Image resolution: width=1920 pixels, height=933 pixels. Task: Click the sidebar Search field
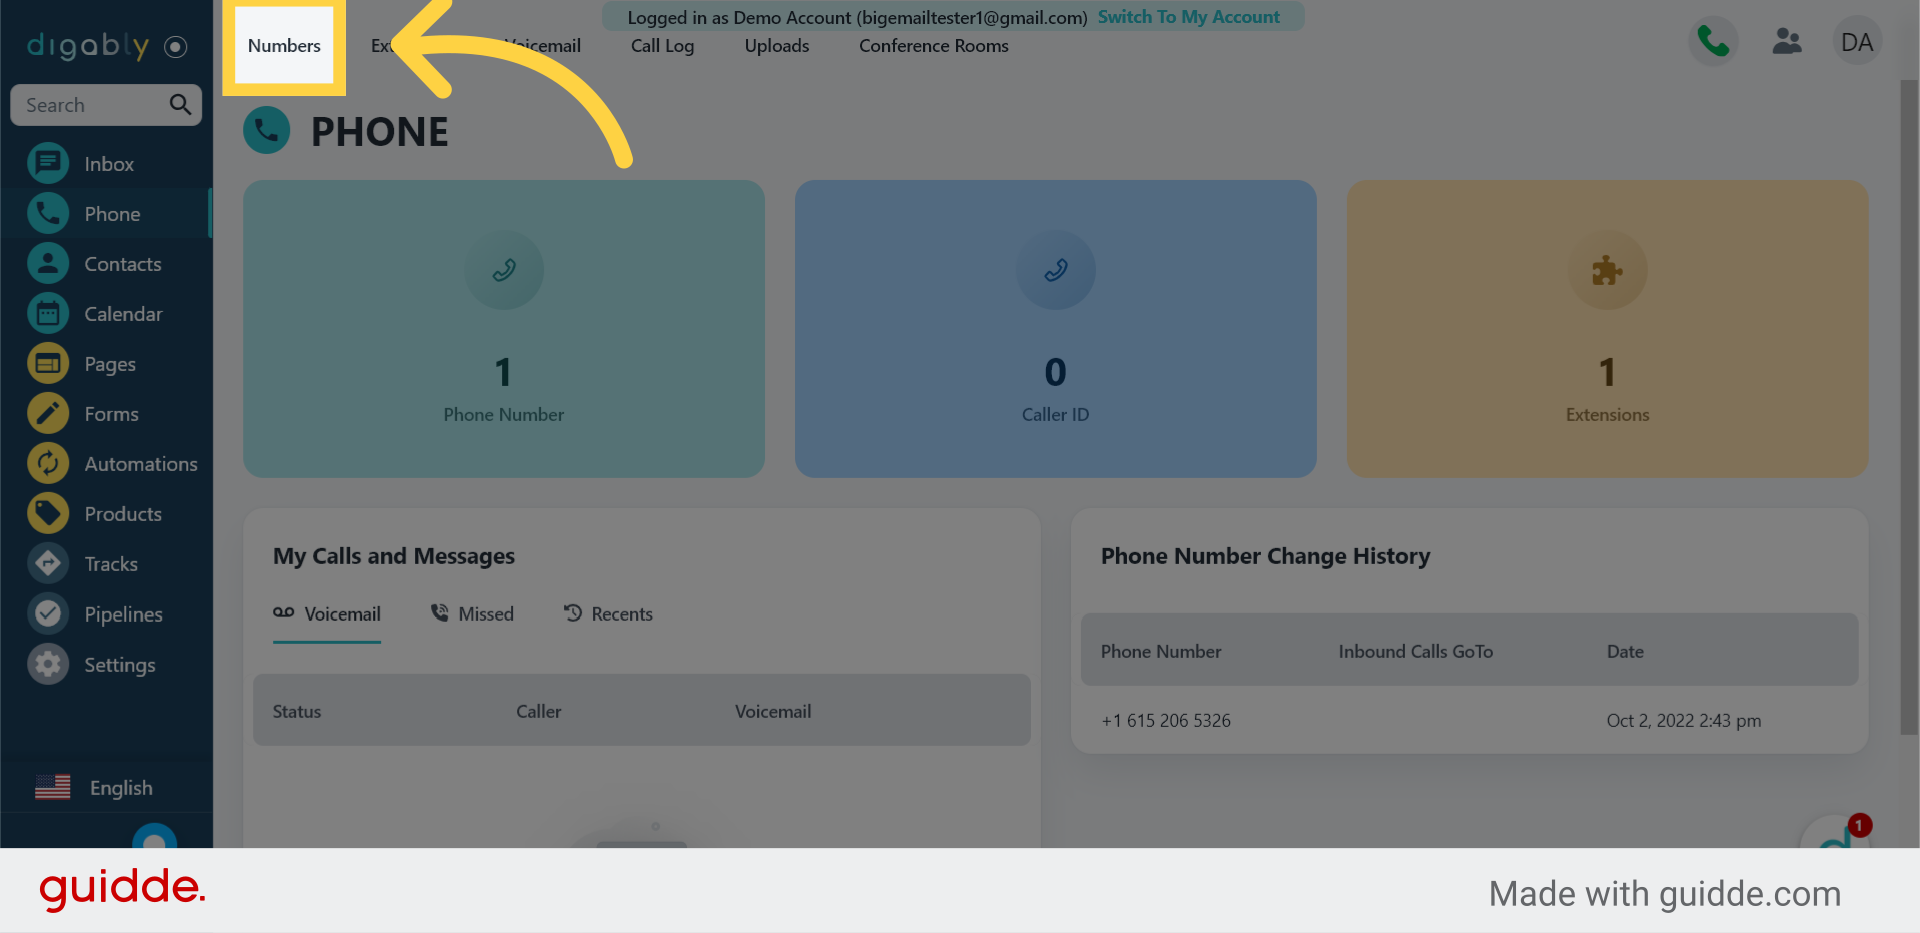(x=92, y=105)
